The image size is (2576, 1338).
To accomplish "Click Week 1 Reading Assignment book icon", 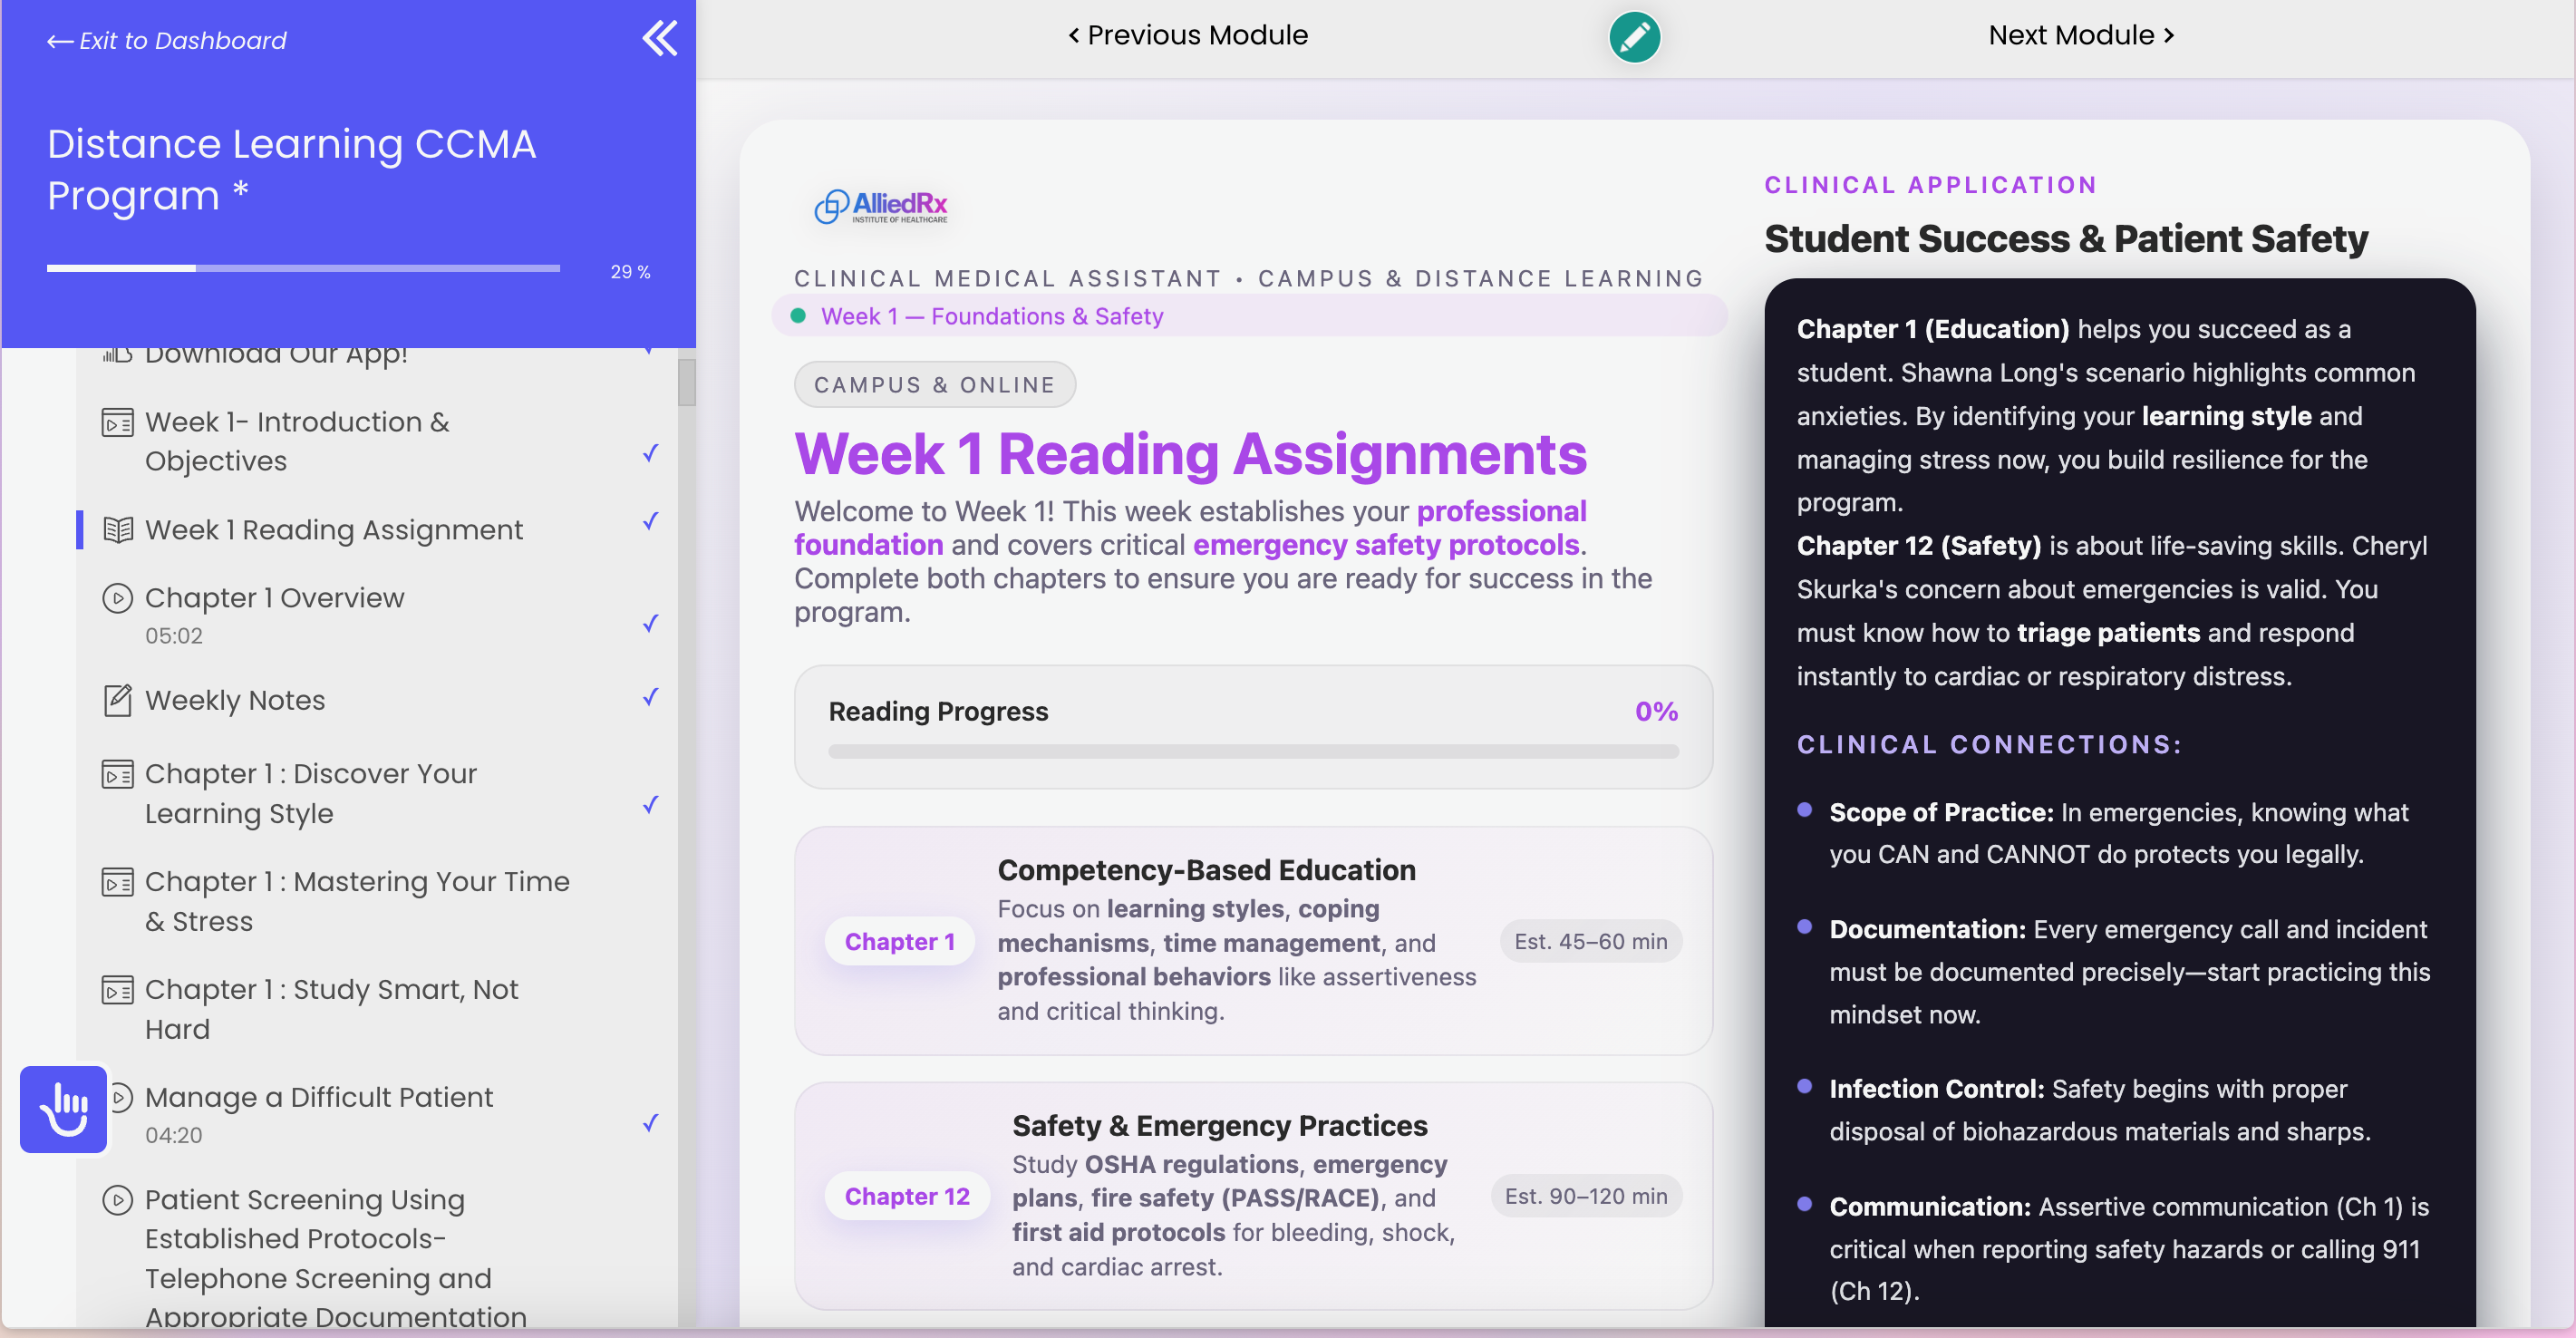I will [x=118, y=530].
